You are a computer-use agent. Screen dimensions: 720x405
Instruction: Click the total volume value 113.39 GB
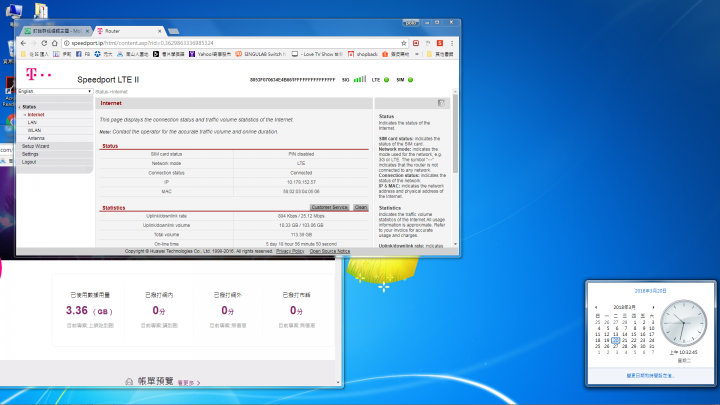coord(301,235)
